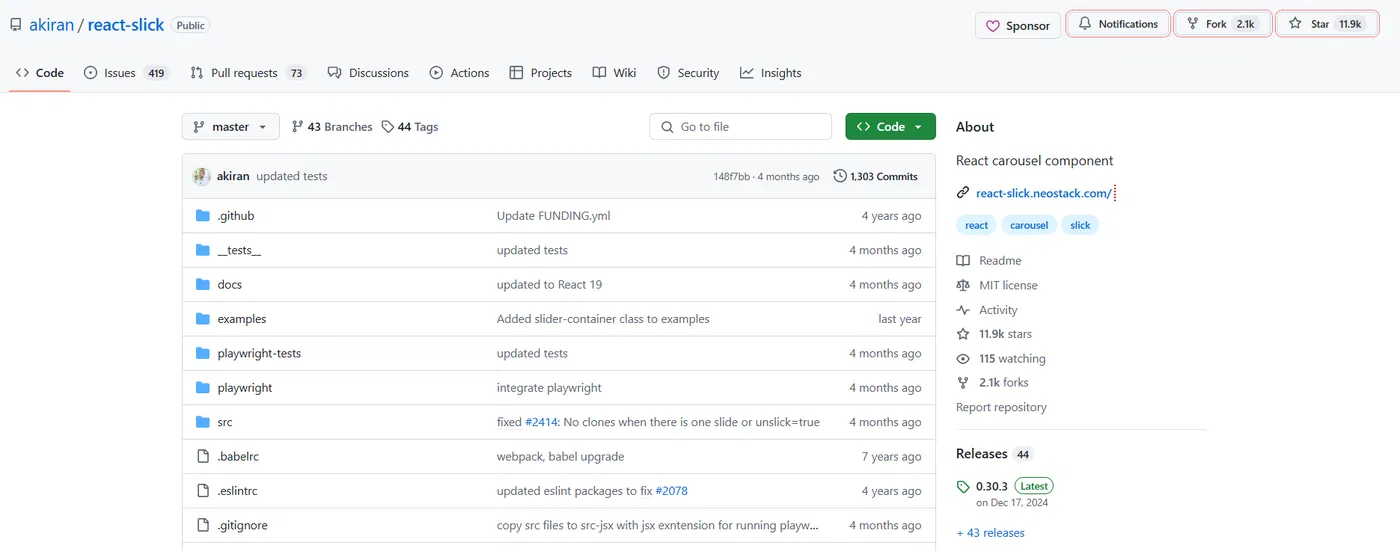Viewport: 1400px width, 551px height.
Task: Open the docs folder
Action: click(230, 285)
